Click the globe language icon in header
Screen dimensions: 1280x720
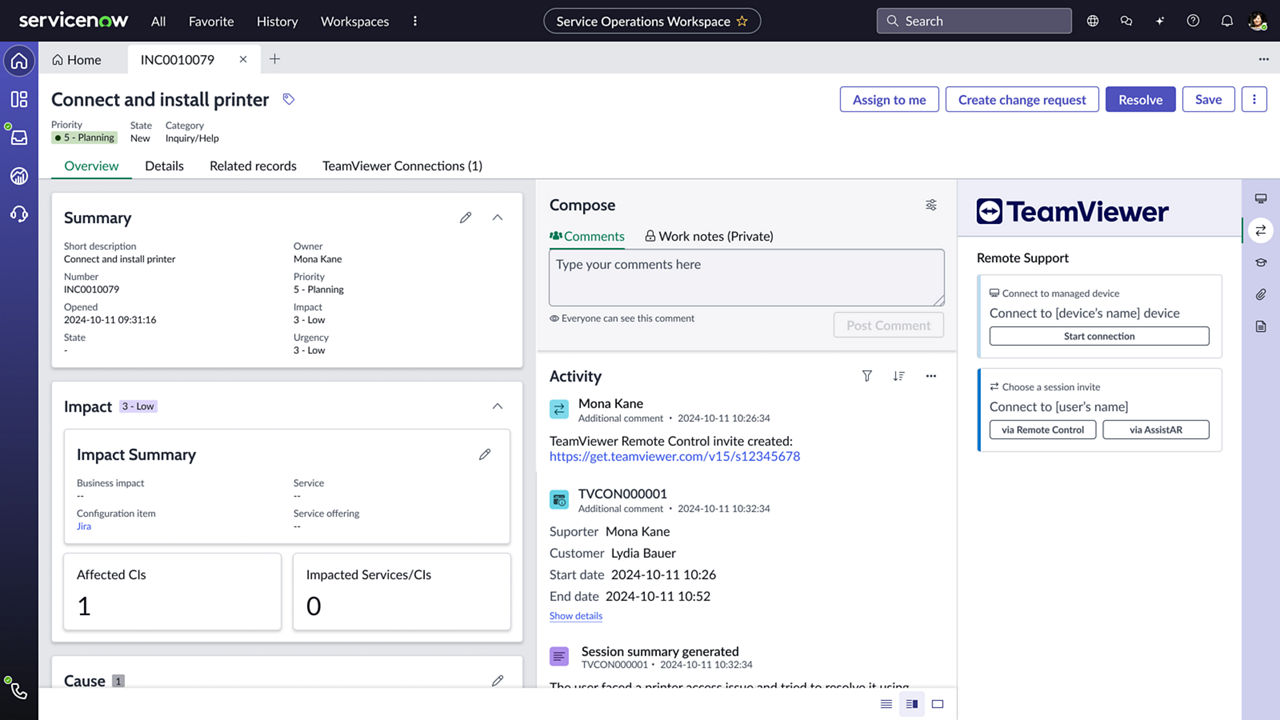[1093, 21]
